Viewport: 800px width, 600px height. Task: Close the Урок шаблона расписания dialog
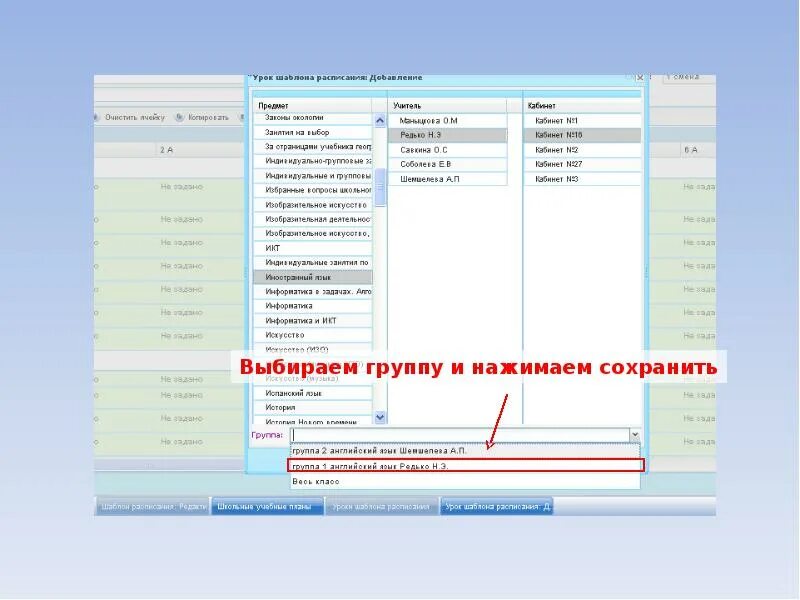pyautogui.click(x=639, y=78)
